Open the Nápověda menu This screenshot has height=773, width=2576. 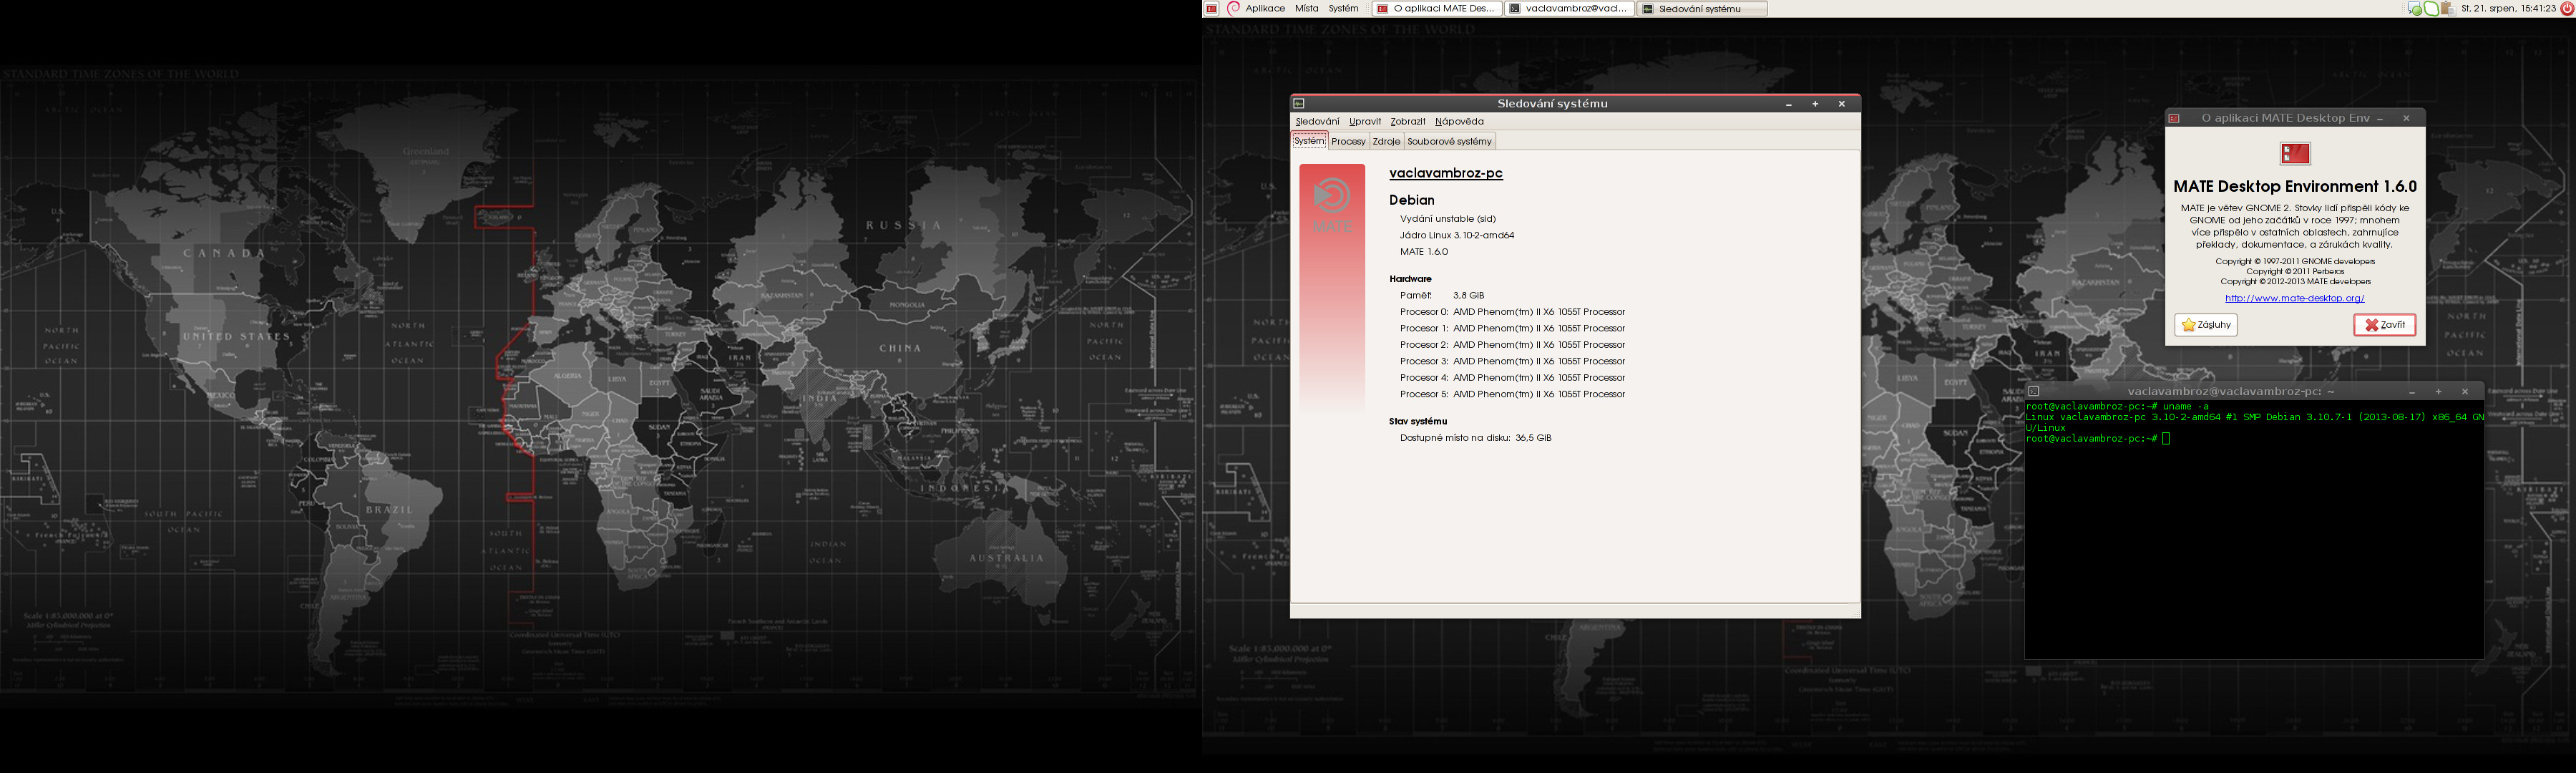pyautogui.click(x=1459, y=121)
